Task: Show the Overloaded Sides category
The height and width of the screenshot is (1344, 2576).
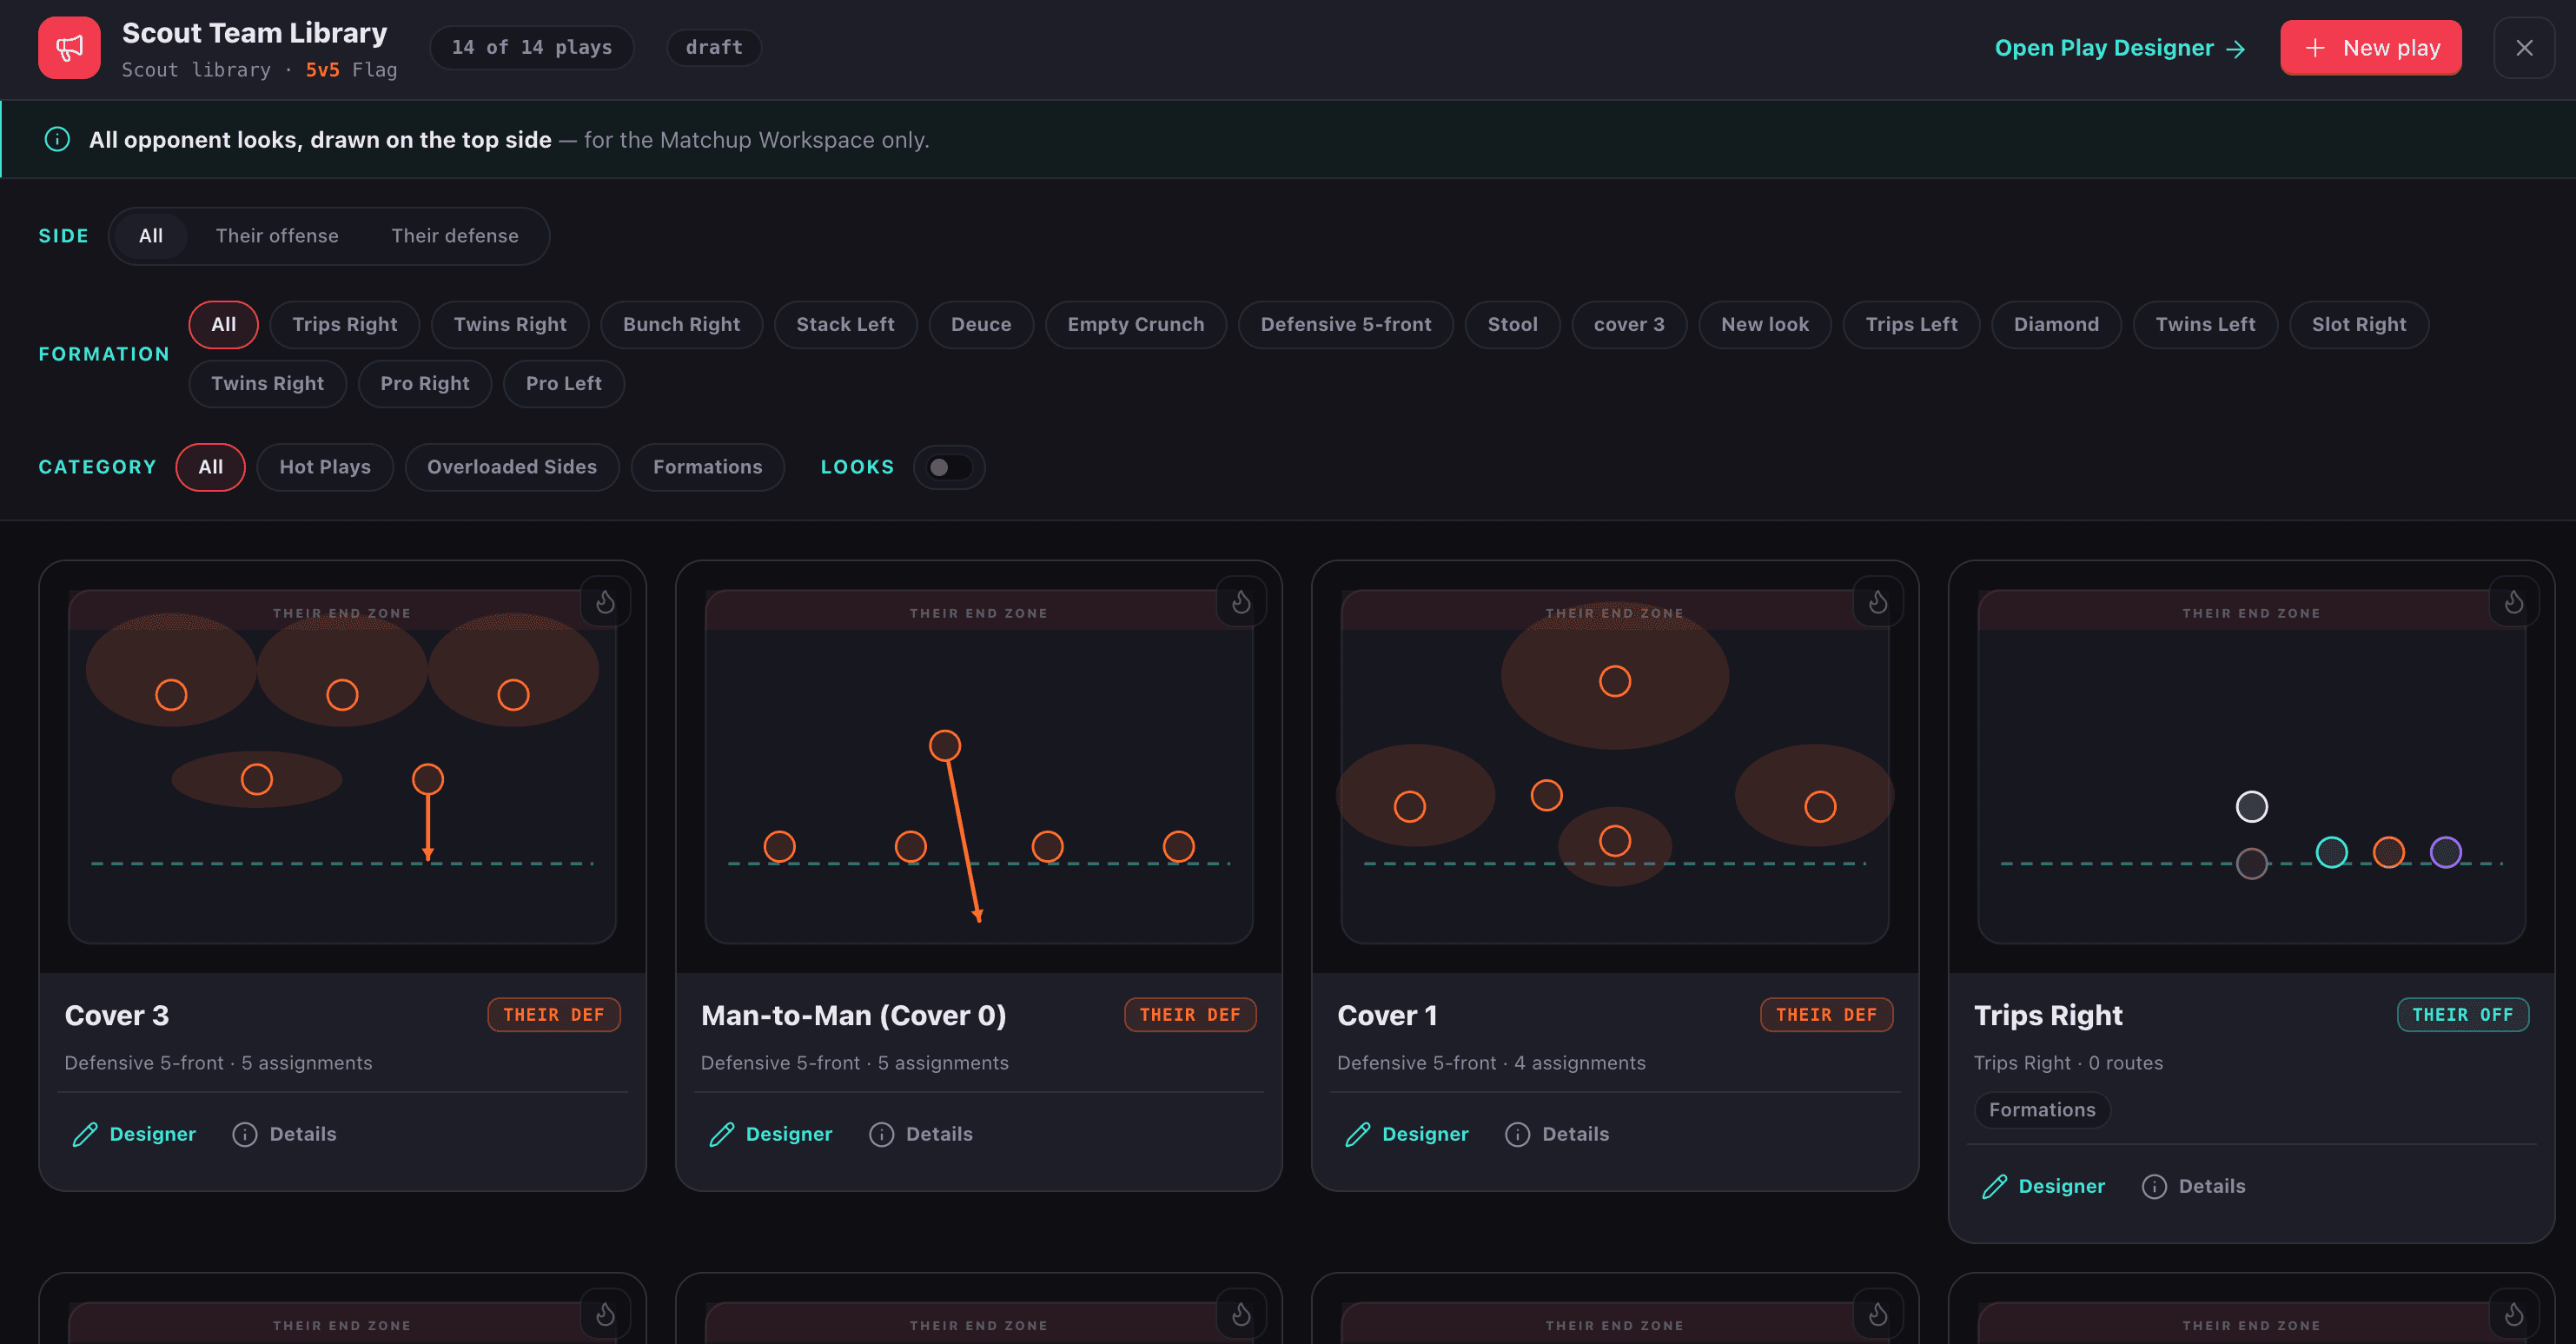Action: (x=512, y=467)
